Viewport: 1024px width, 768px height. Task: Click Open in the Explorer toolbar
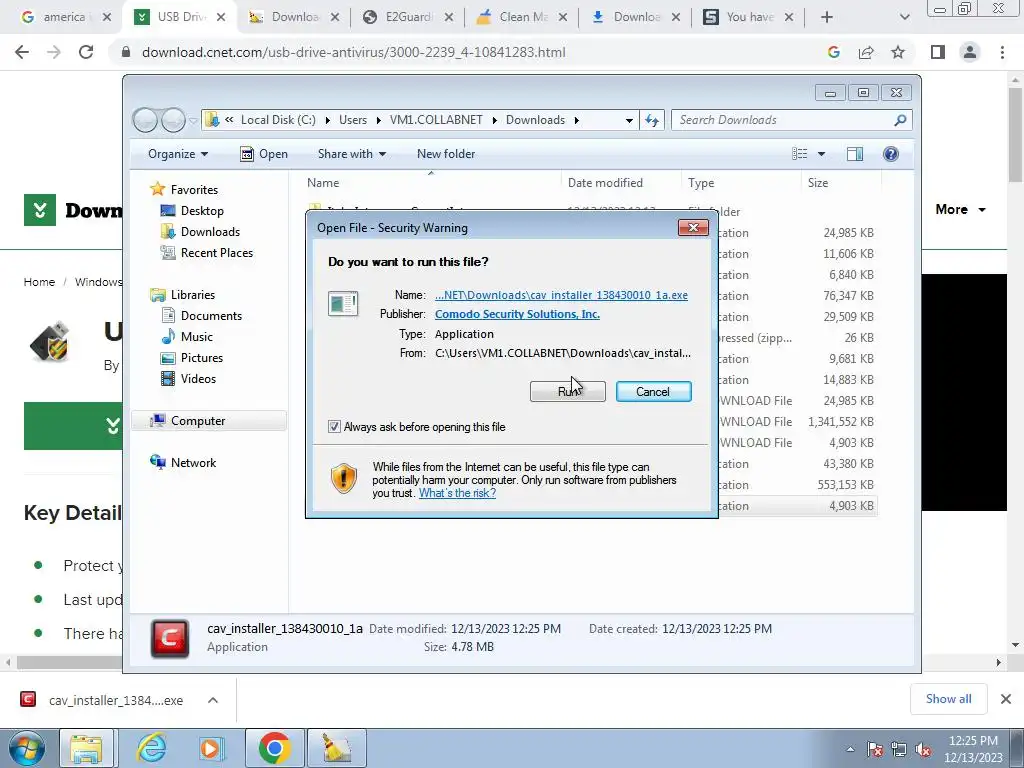pyautogui.click(x=264, y=154)
